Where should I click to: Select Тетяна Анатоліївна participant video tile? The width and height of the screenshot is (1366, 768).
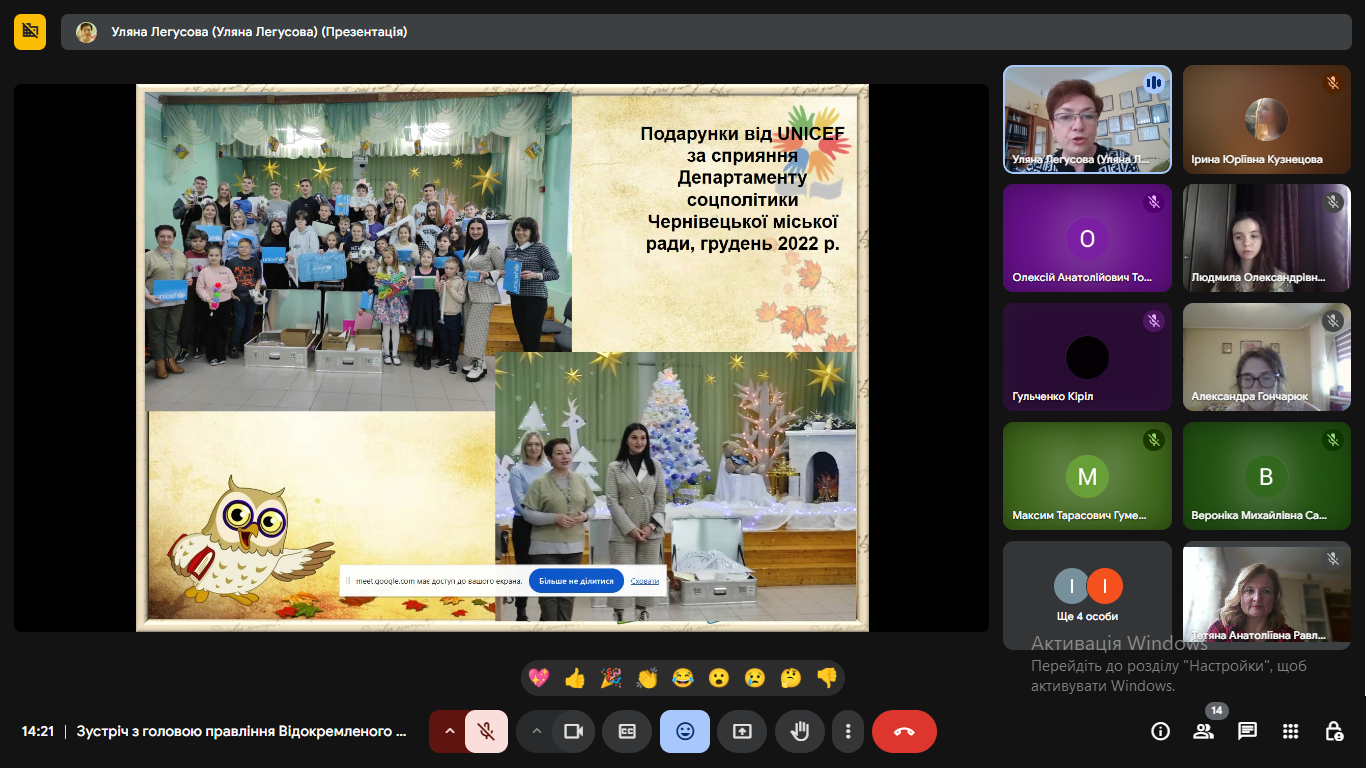point(1267,595)
